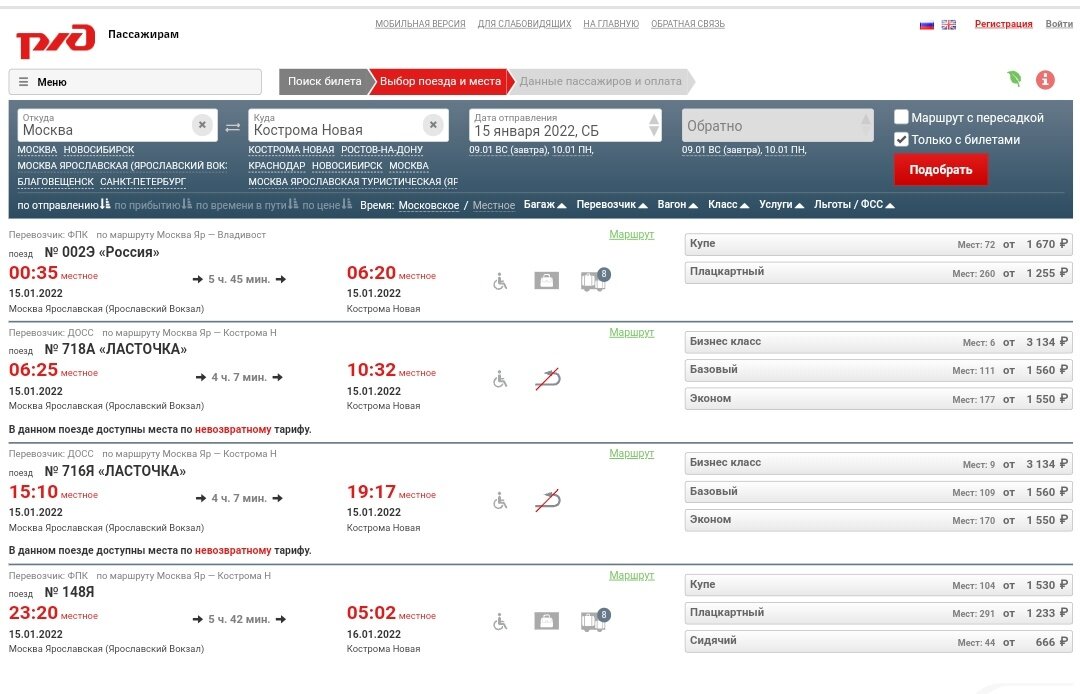
Task: Click the departure date stepper arrows
Action: click(x=654, y=125)
